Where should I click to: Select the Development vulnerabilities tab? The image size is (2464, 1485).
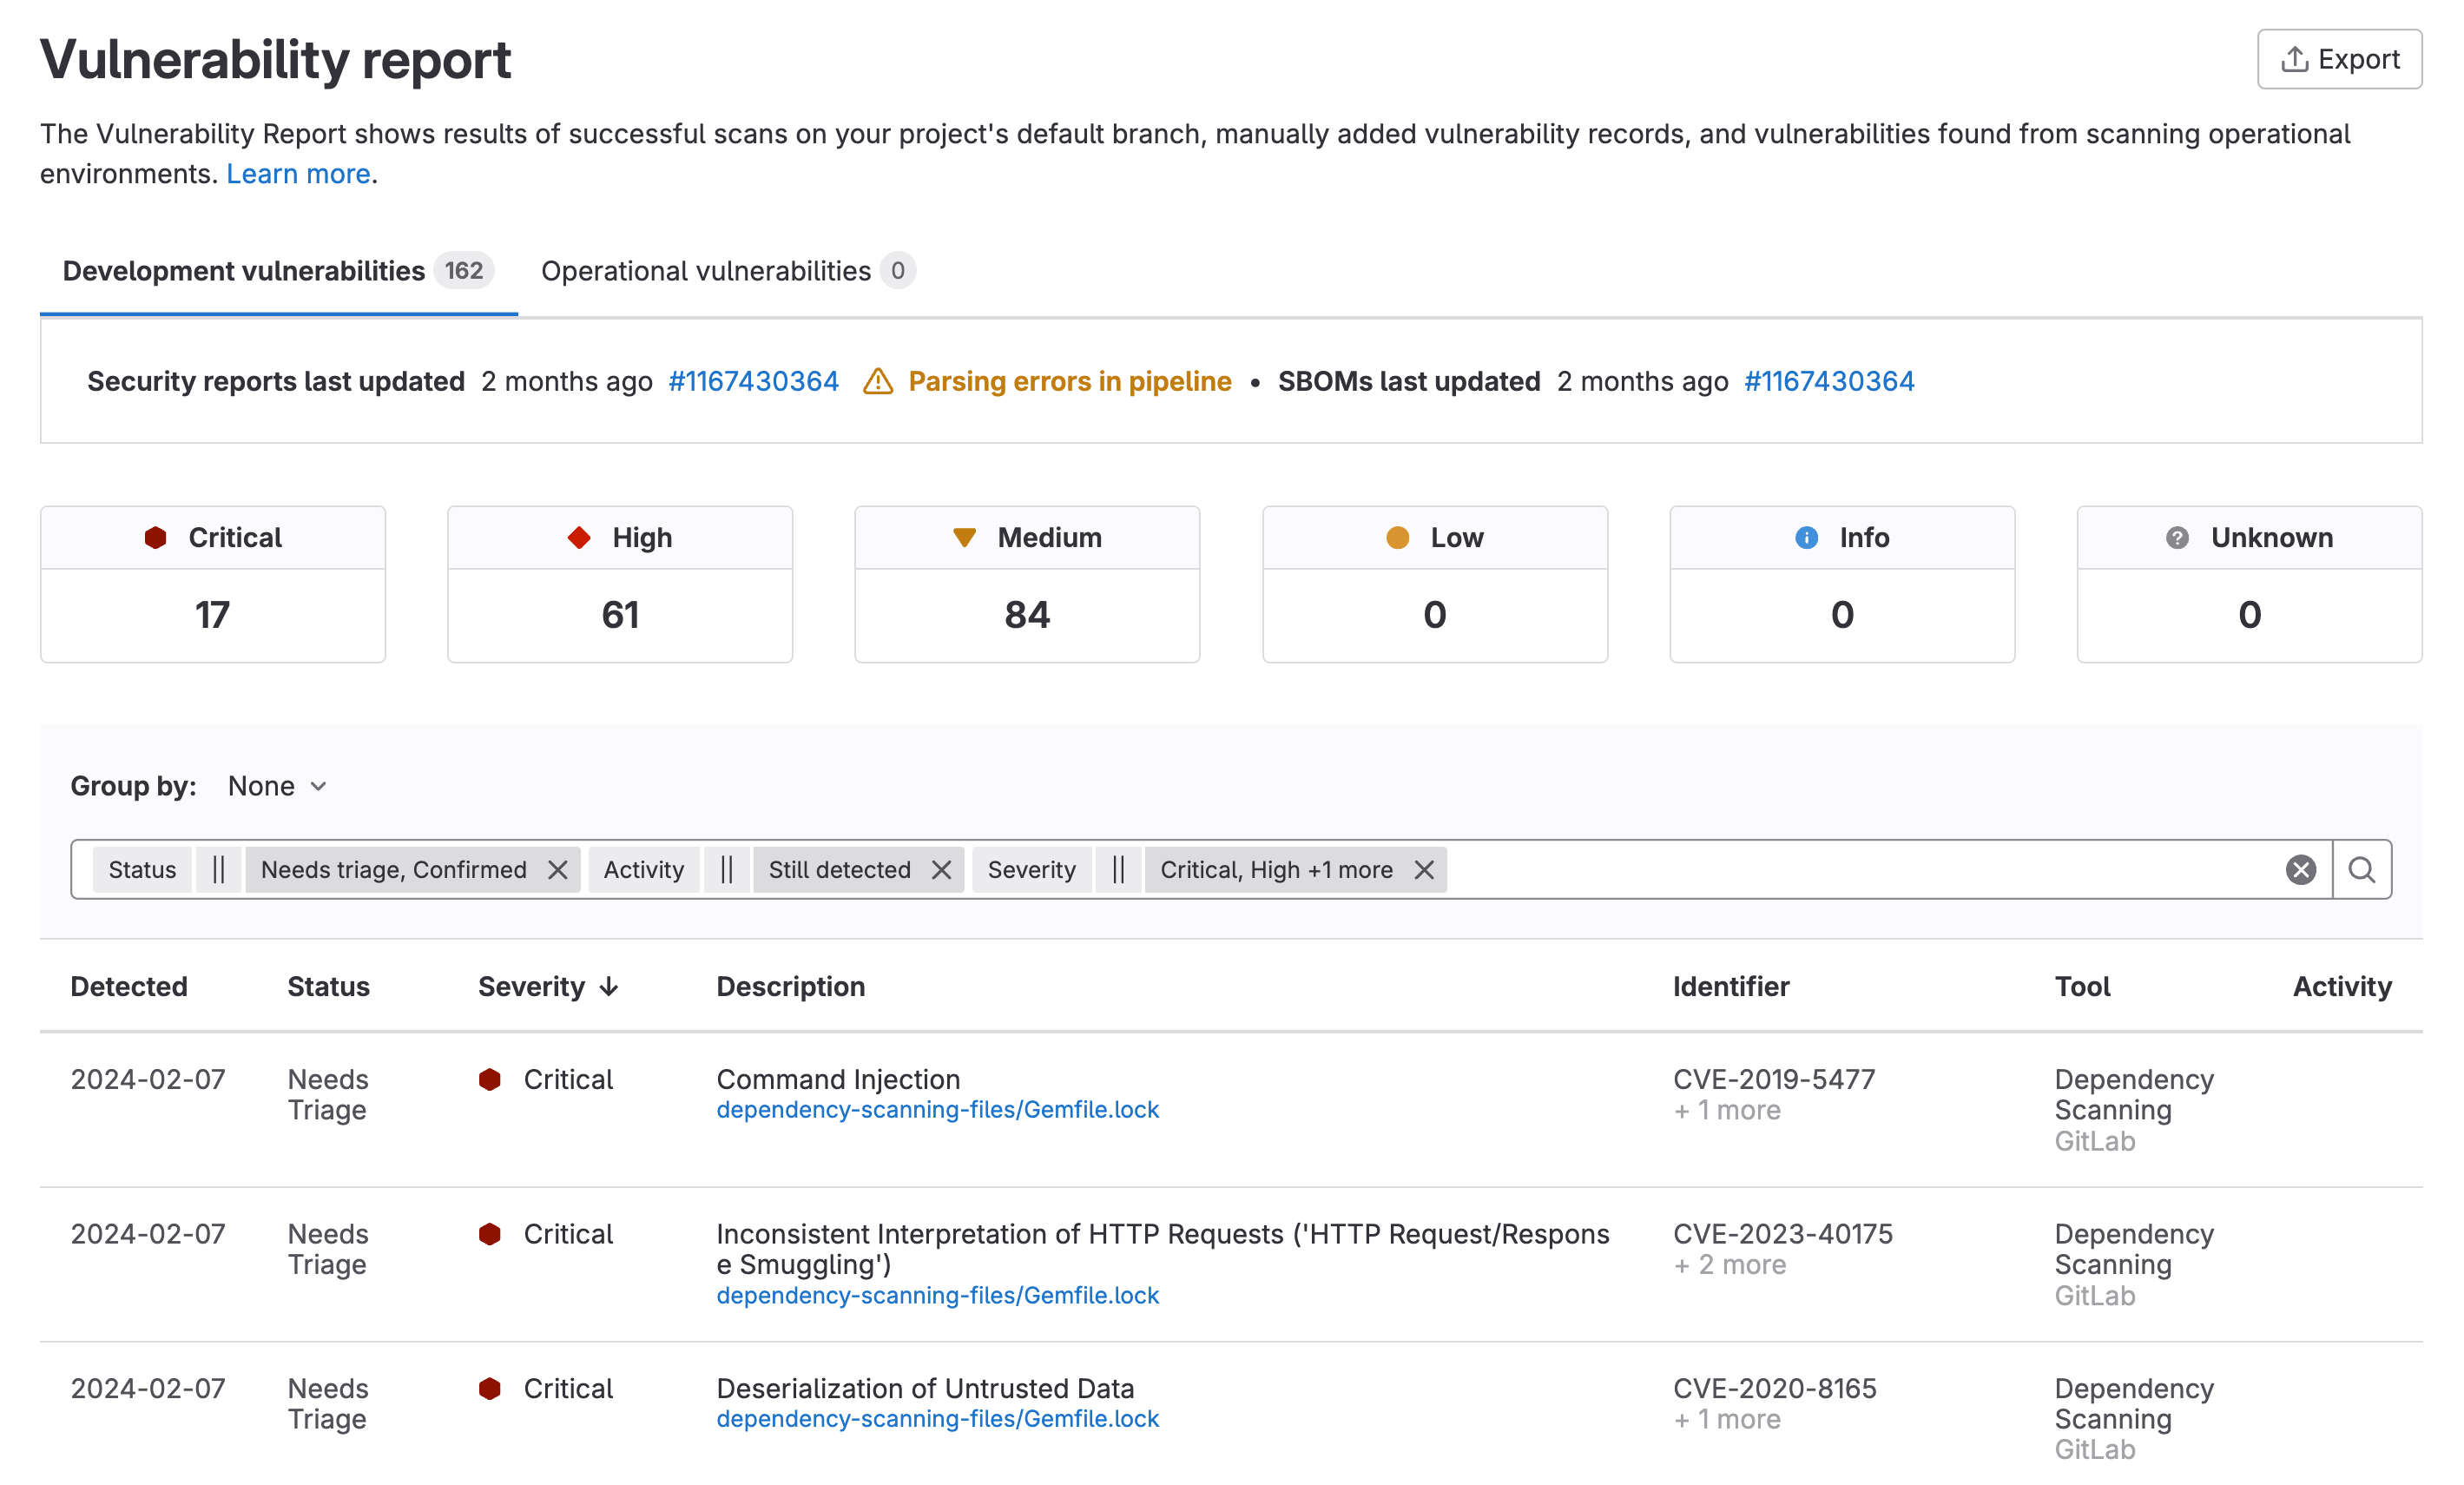[242, 270]
